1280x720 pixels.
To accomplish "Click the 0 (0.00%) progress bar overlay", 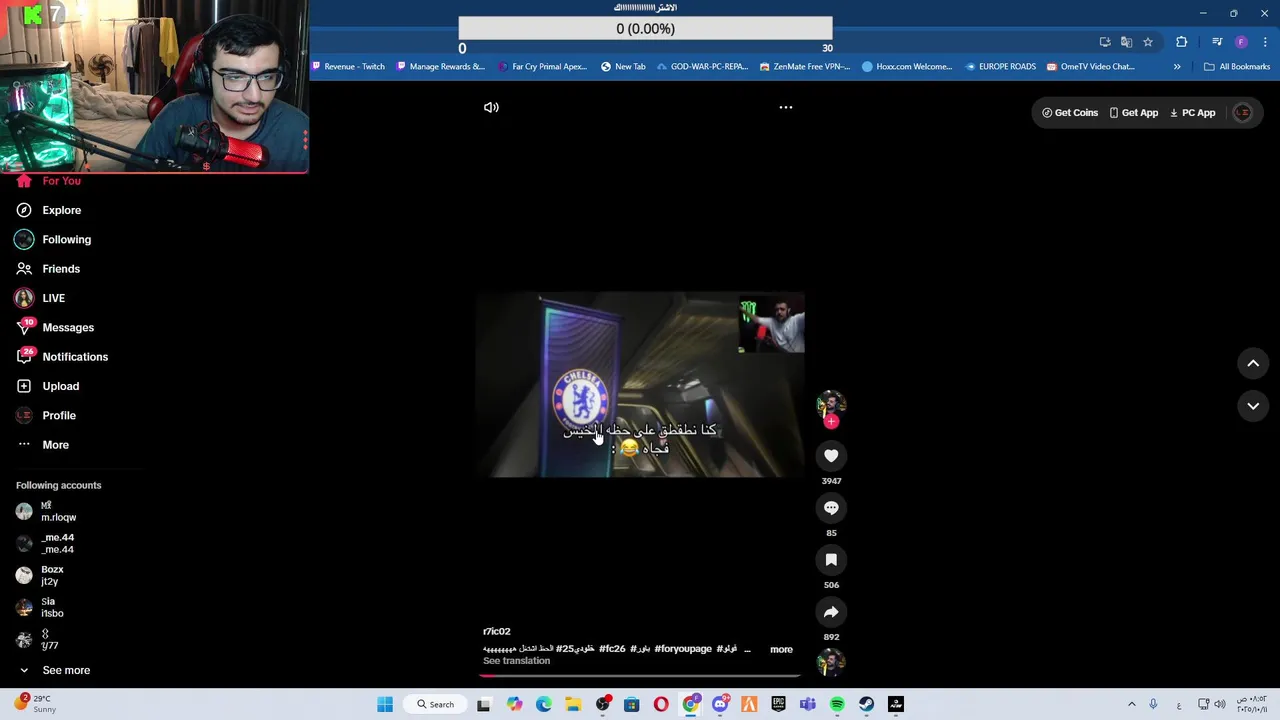I will pos(645,29).
